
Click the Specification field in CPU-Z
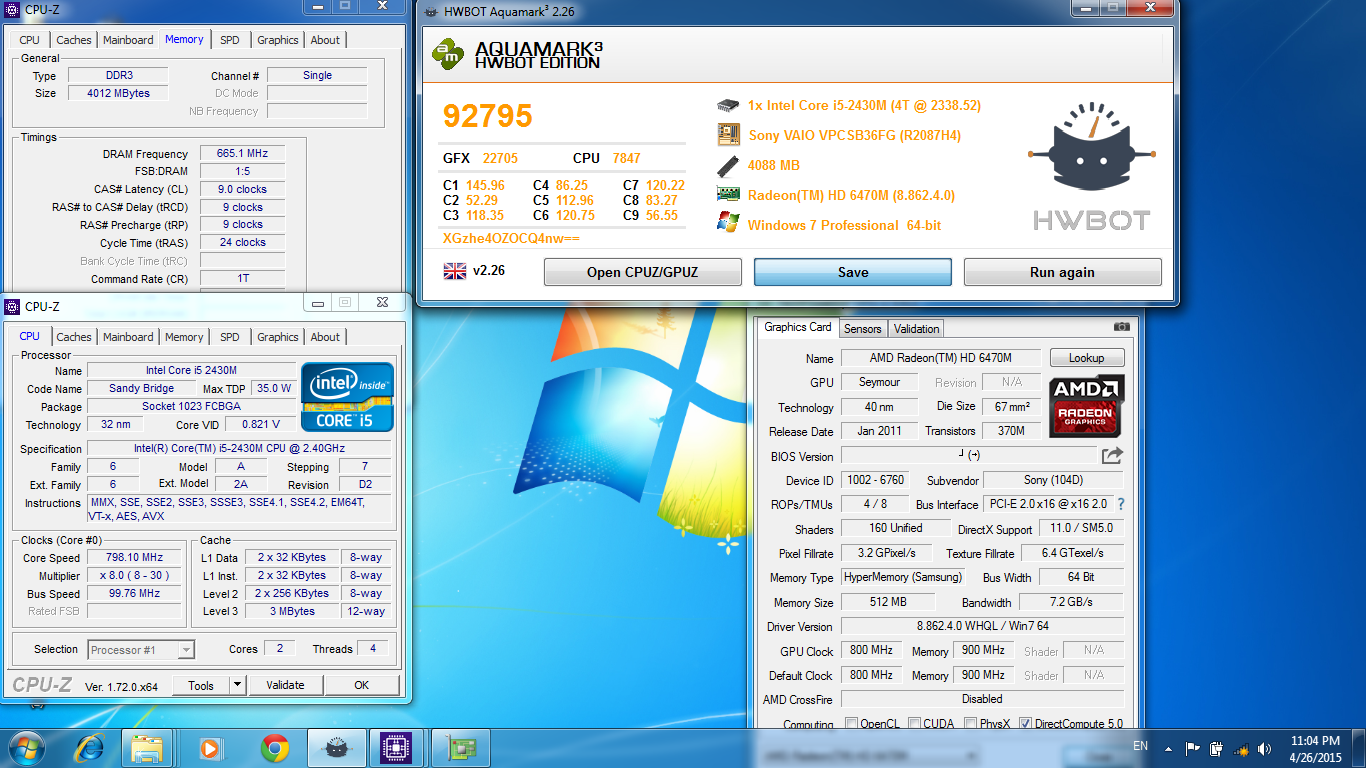pyautogui.click(x=240, y=449)
